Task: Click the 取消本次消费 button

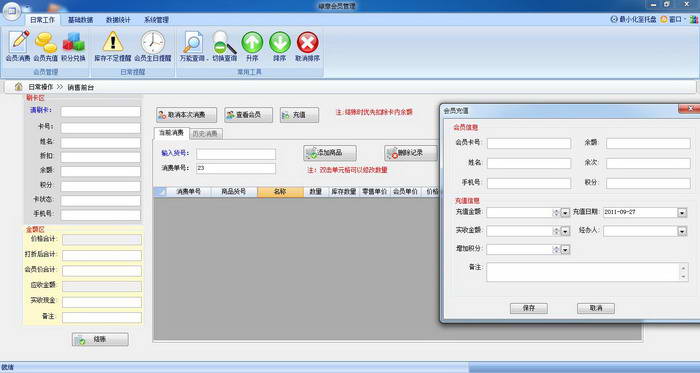Action: (187, 115)
